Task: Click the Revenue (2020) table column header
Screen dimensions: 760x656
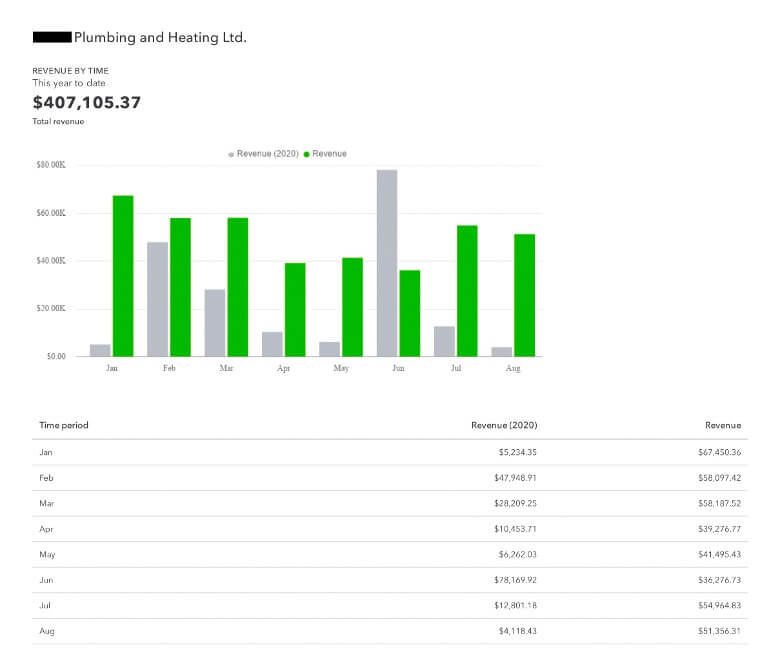Action: pos(504,425)
